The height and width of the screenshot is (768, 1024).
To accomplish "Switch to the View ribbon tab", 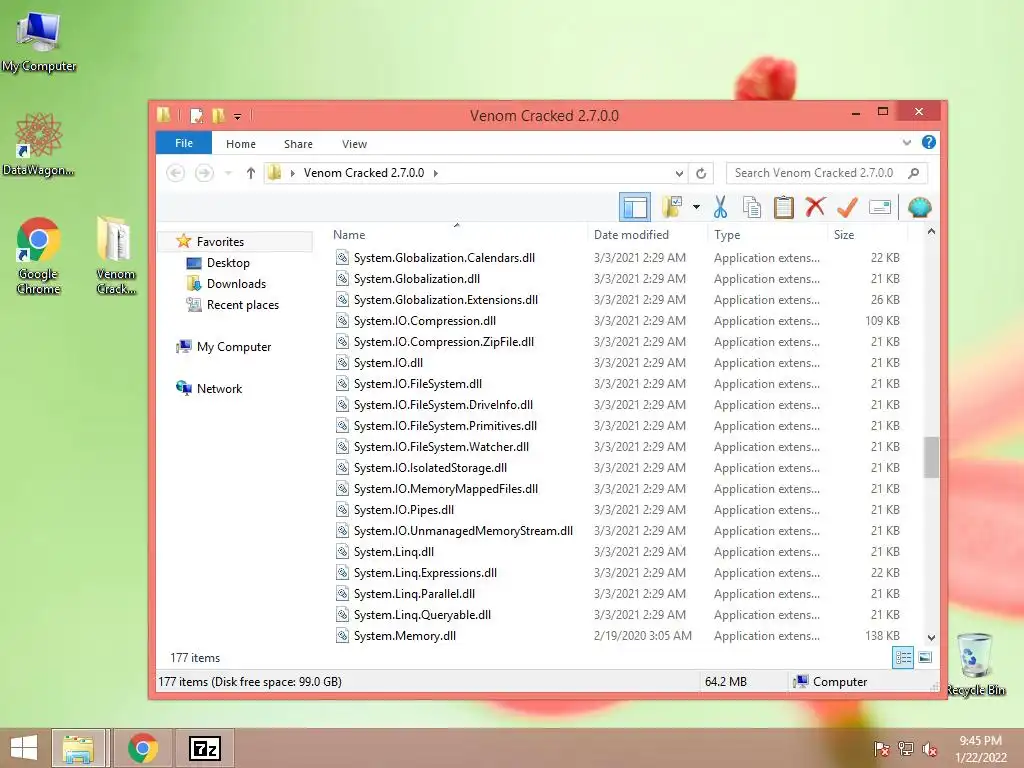I will click(x=354, y=144).
